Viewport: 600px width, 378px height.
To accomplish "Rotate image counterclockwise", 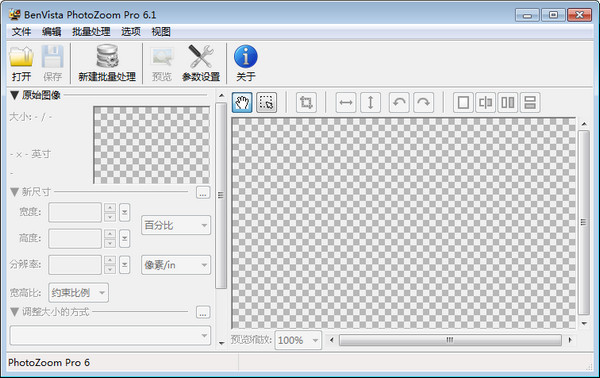I will pos(399,103).
